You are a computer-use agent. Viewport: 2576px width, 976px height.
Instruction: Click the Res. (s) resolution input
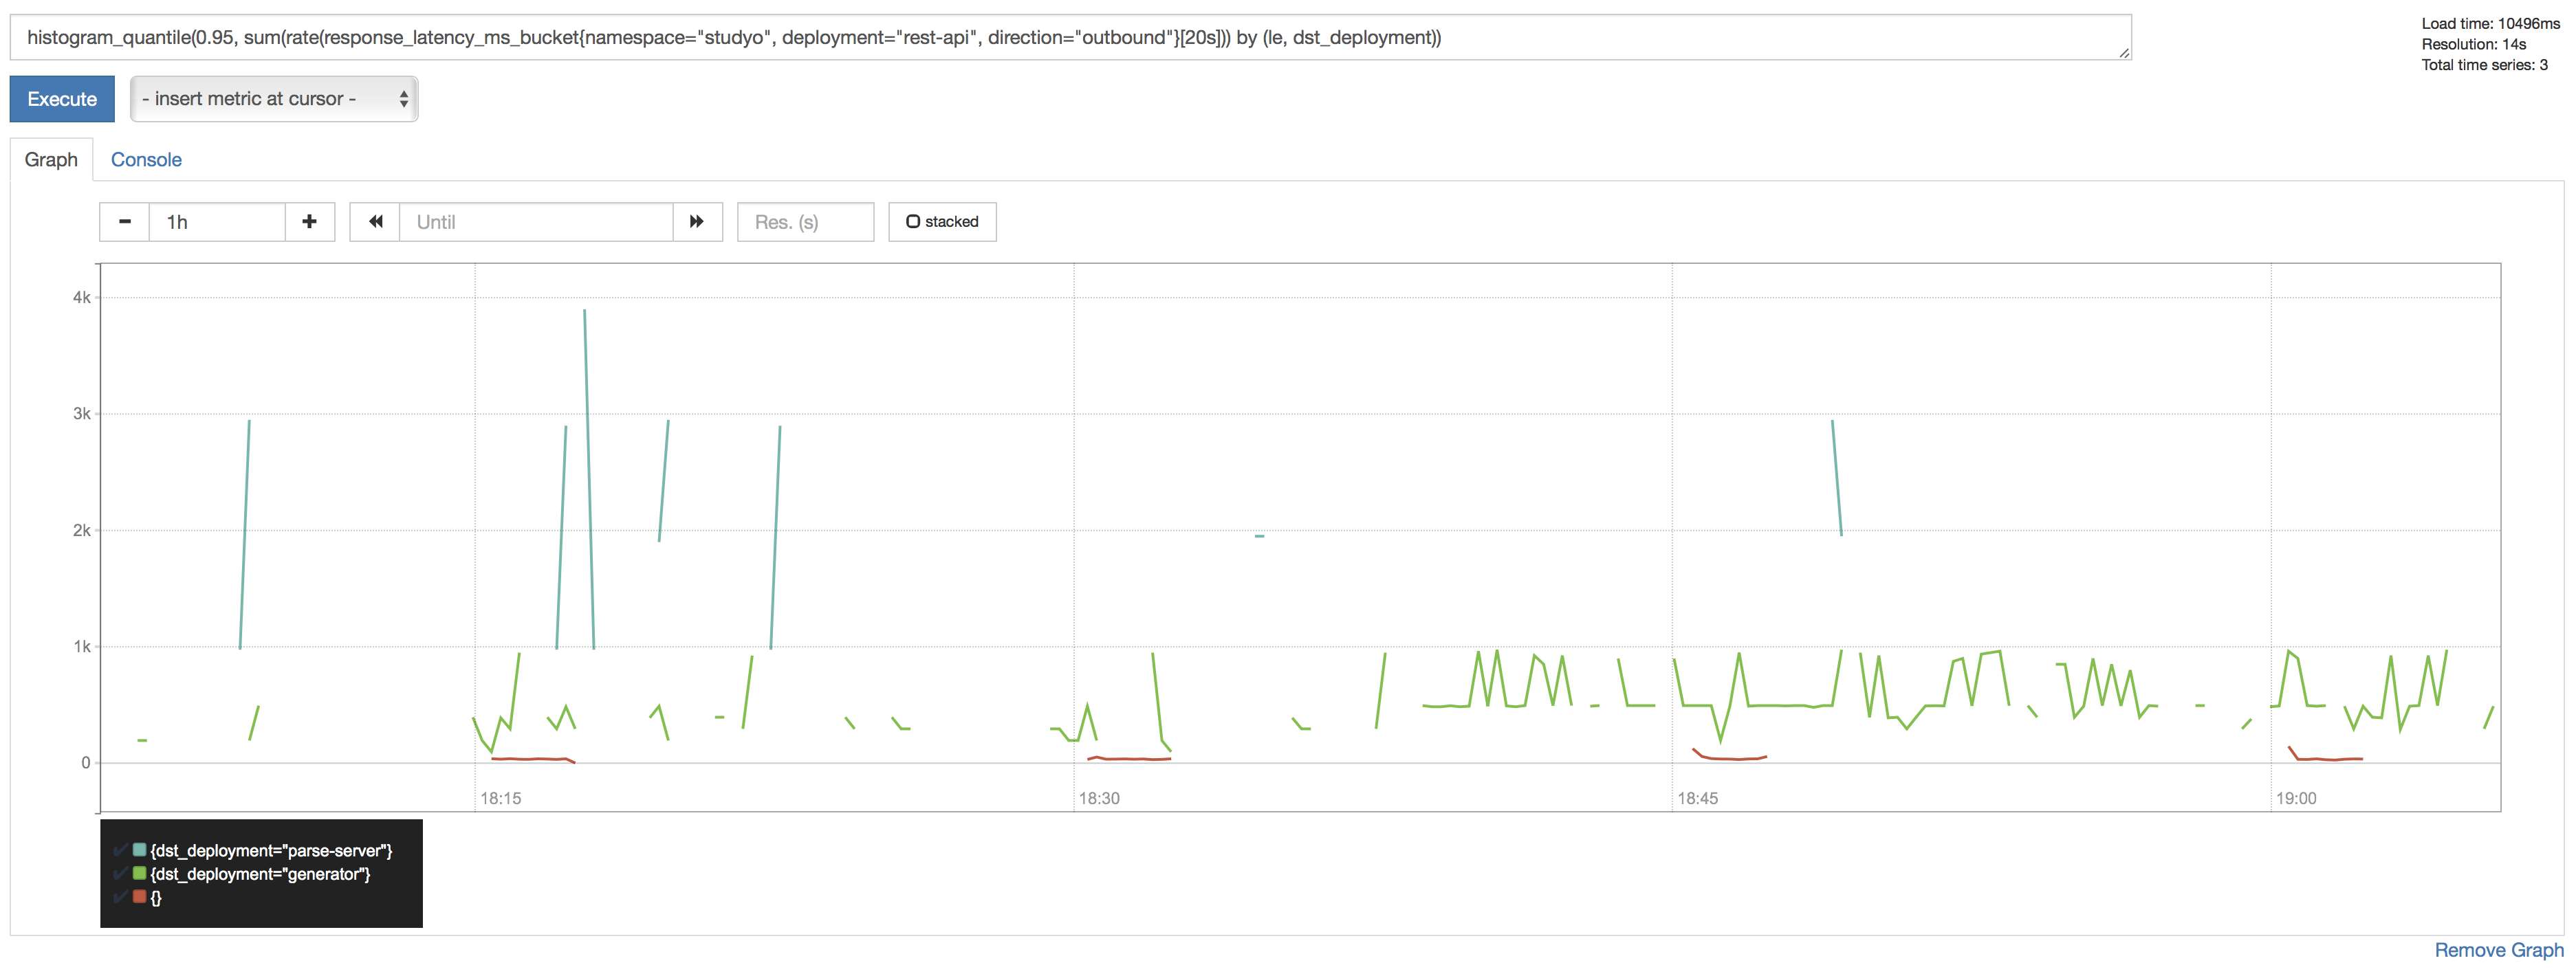(805, 222)
